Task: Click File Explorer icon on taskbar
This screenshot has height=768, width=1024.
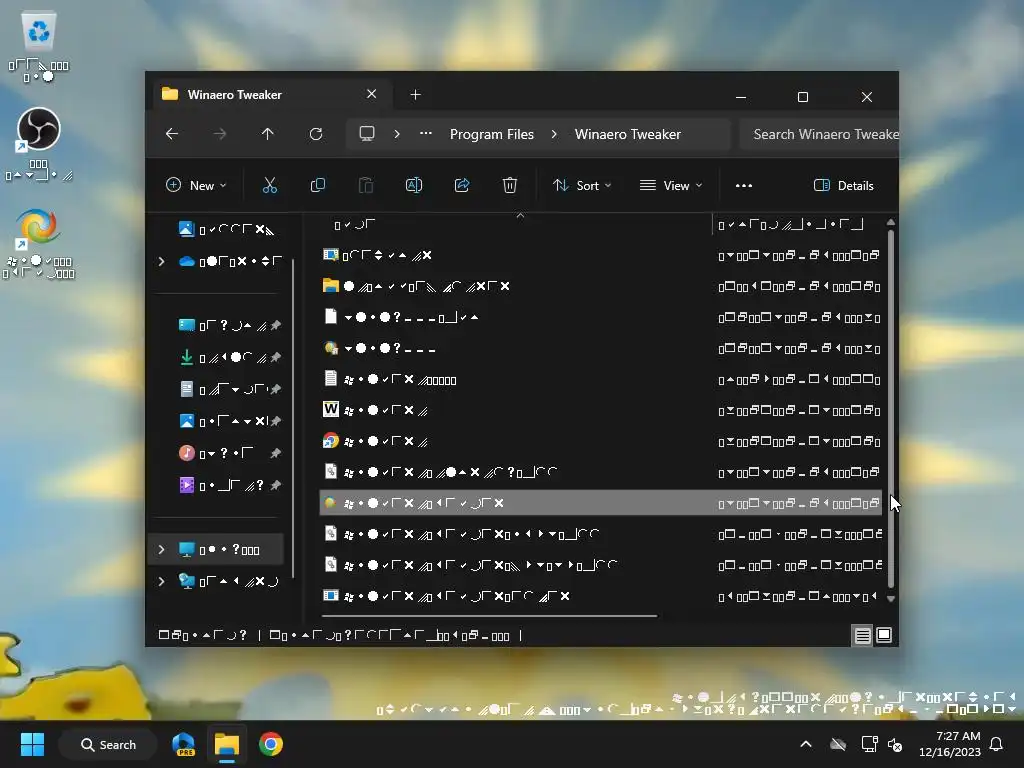Action: [227, 744]
